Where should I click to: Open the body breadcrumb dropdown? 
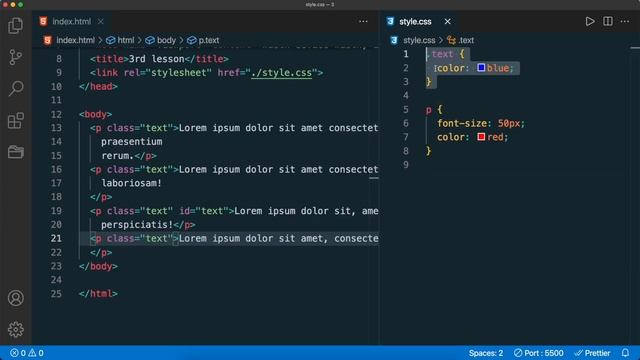(x=166, y=40)
